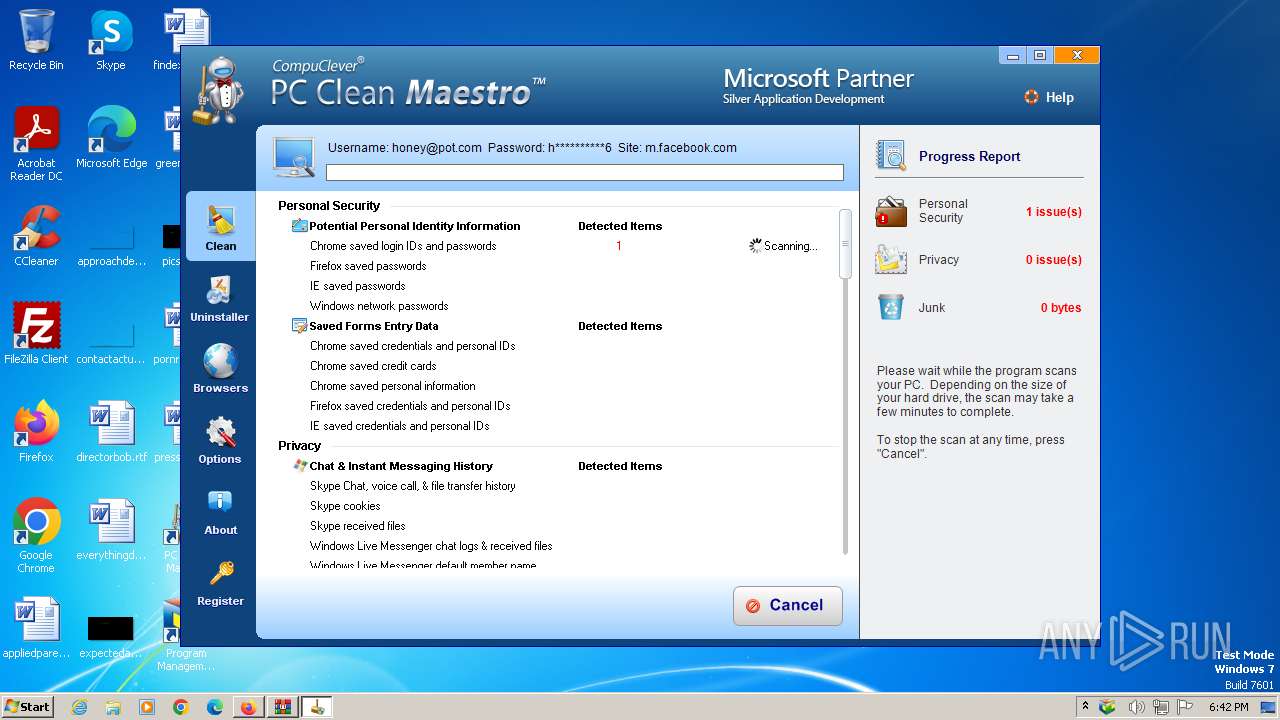Open Skype desktop shortcut
This screenshot has width=1280, height=720.
click(111, 40)
